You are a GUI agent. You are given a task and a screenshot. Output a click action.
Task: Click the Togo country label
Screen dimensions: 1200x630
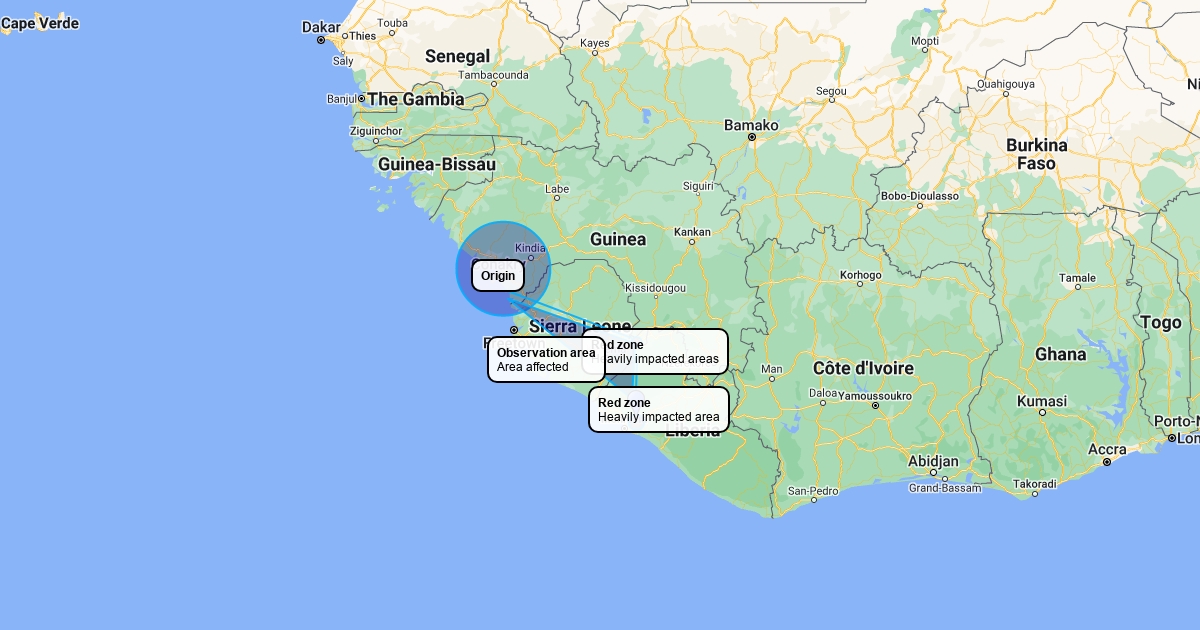[1161, 323]
